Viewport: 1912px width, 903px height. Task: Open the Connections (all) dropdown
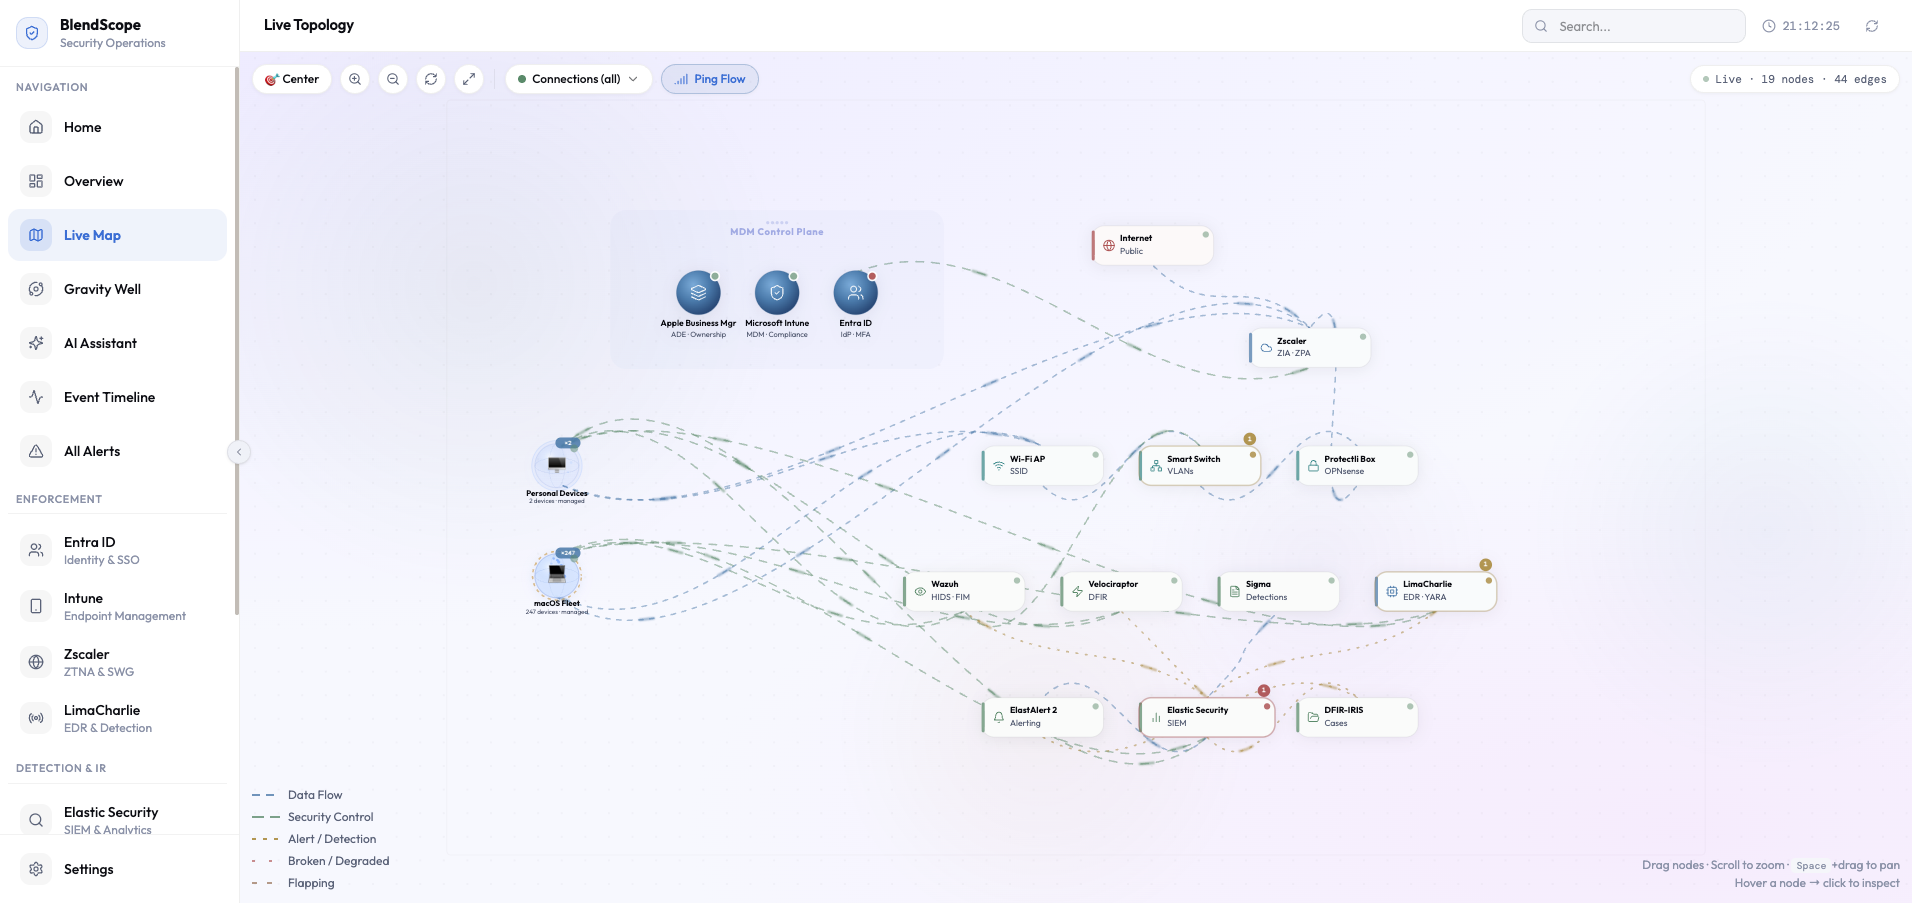click(x=578, y=79)
